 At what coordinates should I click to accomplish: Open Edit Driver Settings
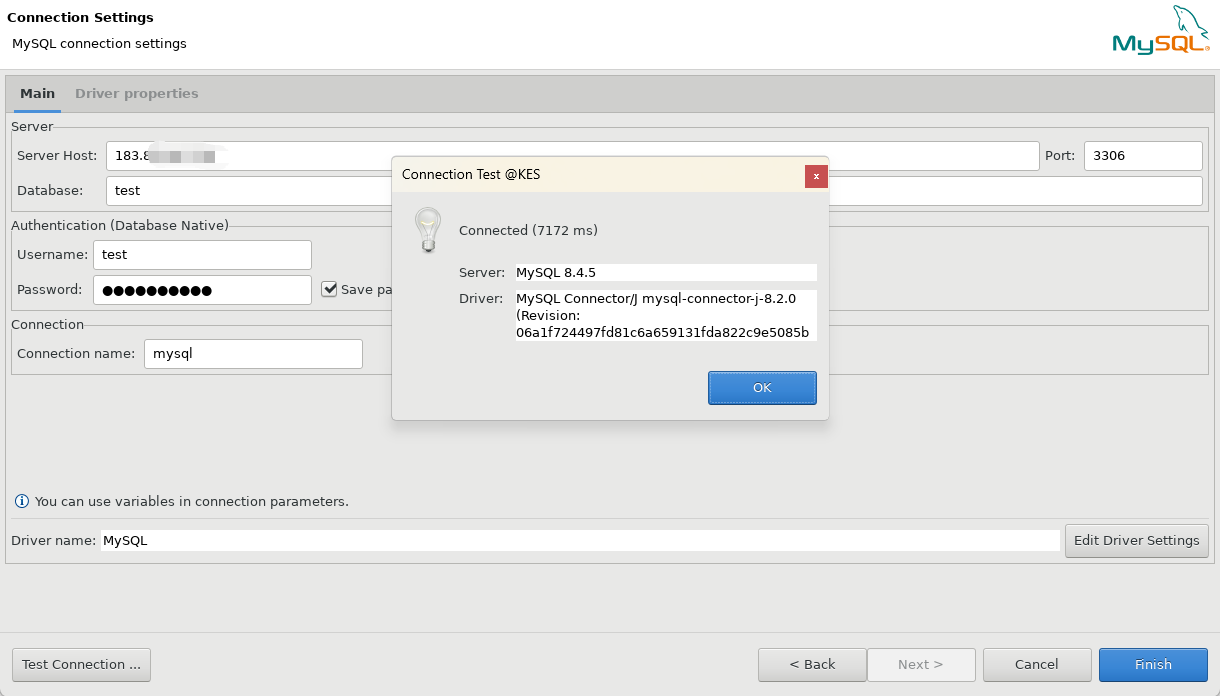[1136, 540]
